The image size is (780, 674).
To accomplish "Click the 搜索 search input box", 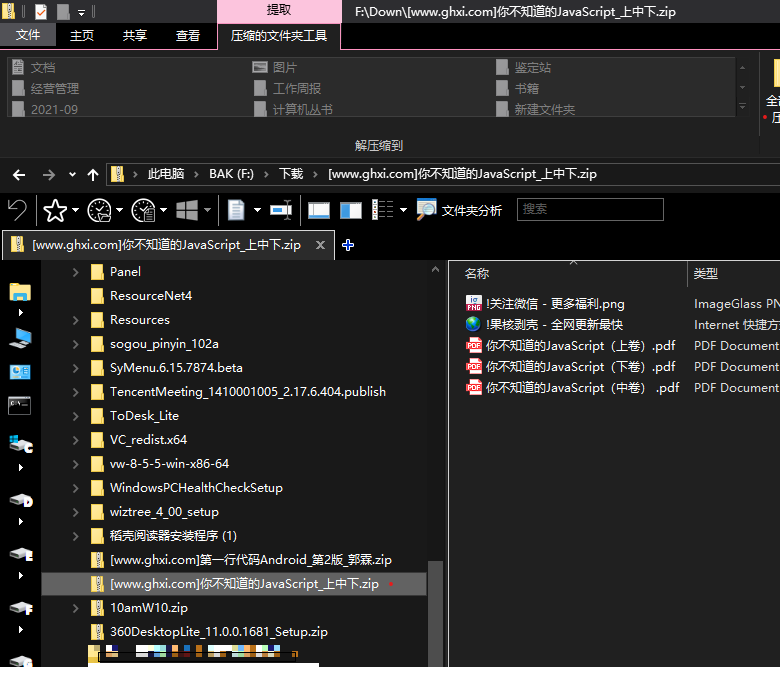I will coord(590,209).
